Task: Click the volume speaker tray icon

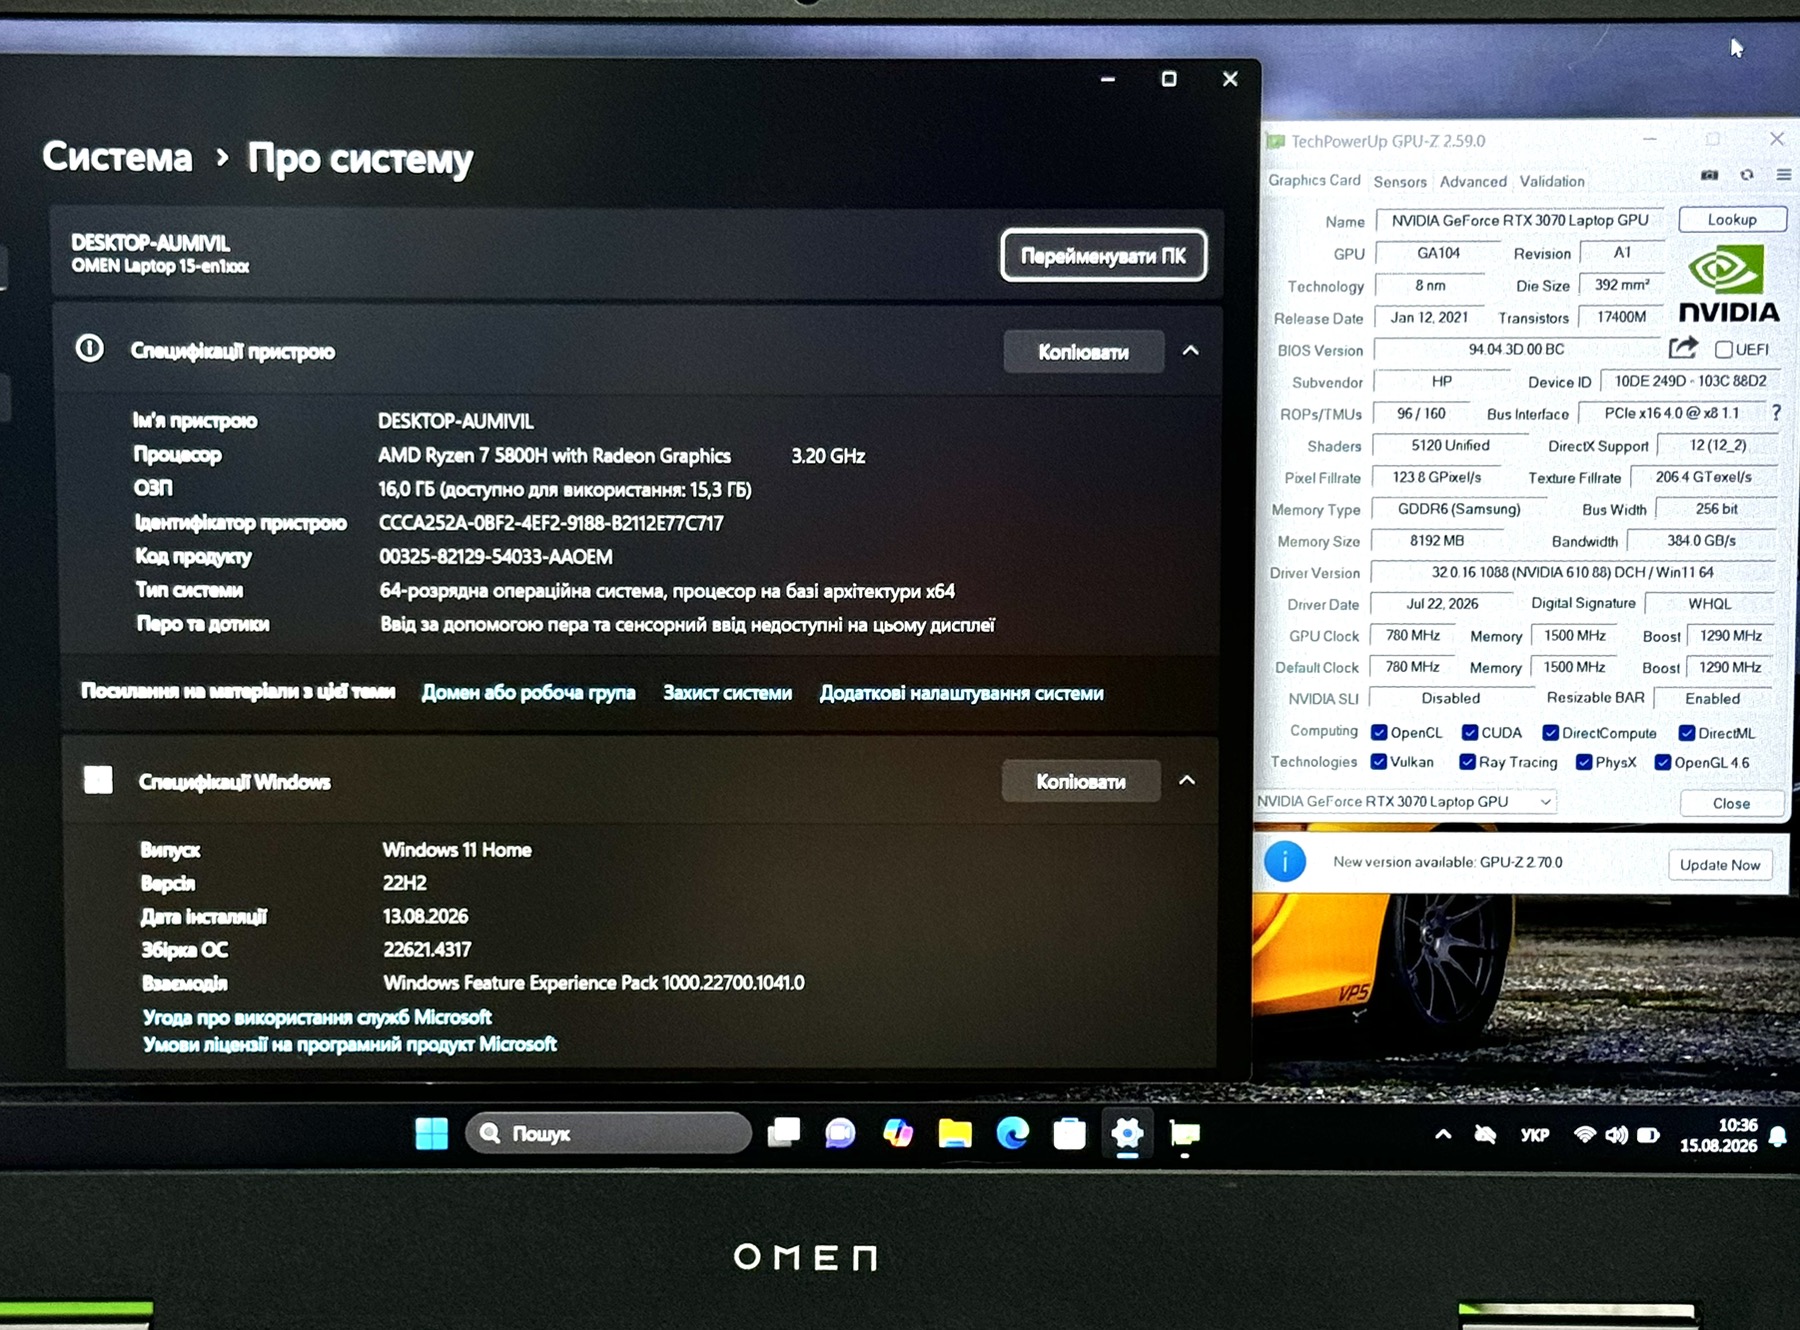Action: (x=1616, y=1135)
